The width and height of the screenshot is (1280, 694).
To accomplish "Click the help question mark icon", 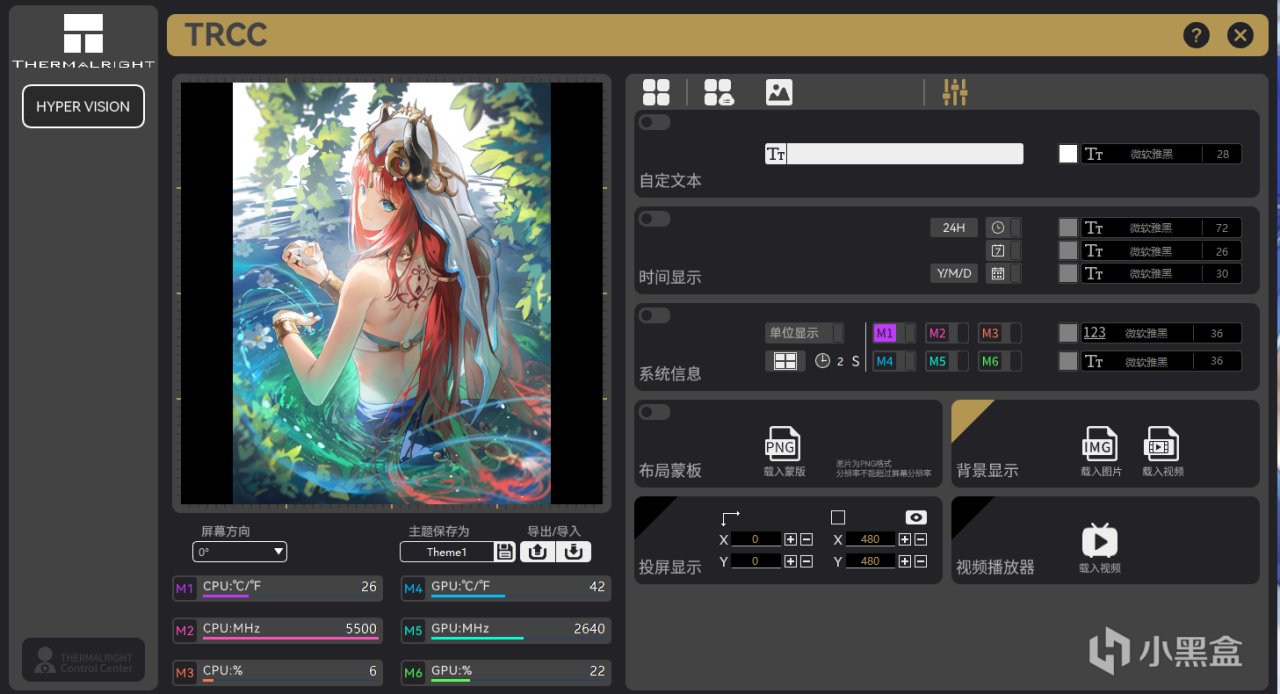I will coord(1196,35).
